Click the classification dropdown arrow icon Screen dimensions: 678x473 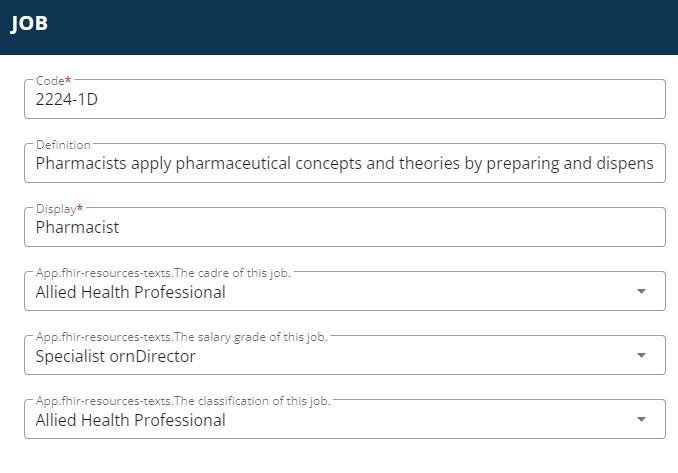click(641, 419)
